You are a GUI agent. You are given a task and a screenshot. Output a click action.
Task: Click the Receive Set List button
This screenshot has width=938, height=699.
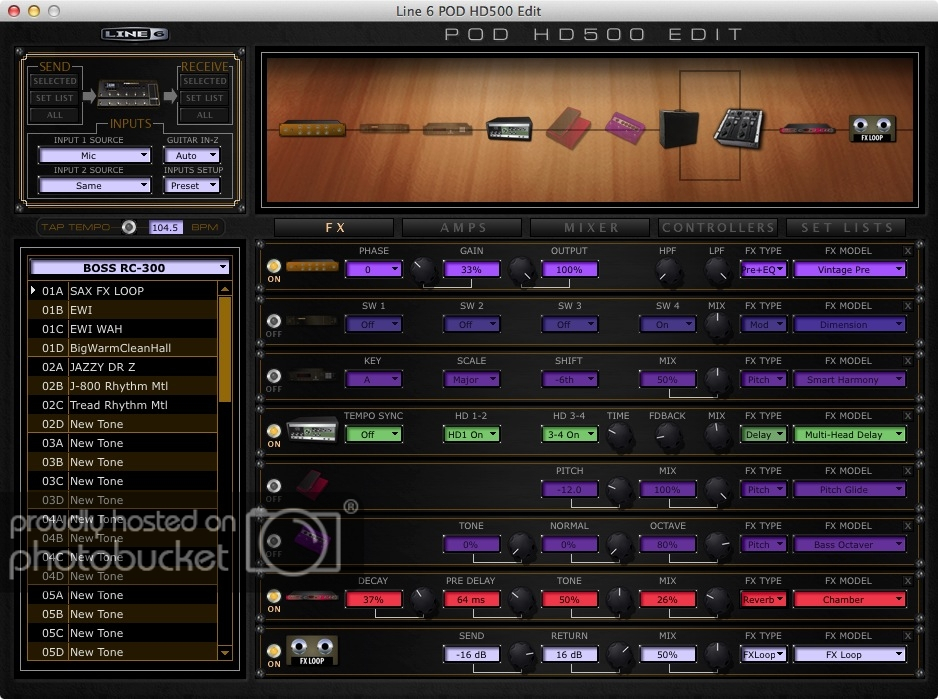[204, 98]
